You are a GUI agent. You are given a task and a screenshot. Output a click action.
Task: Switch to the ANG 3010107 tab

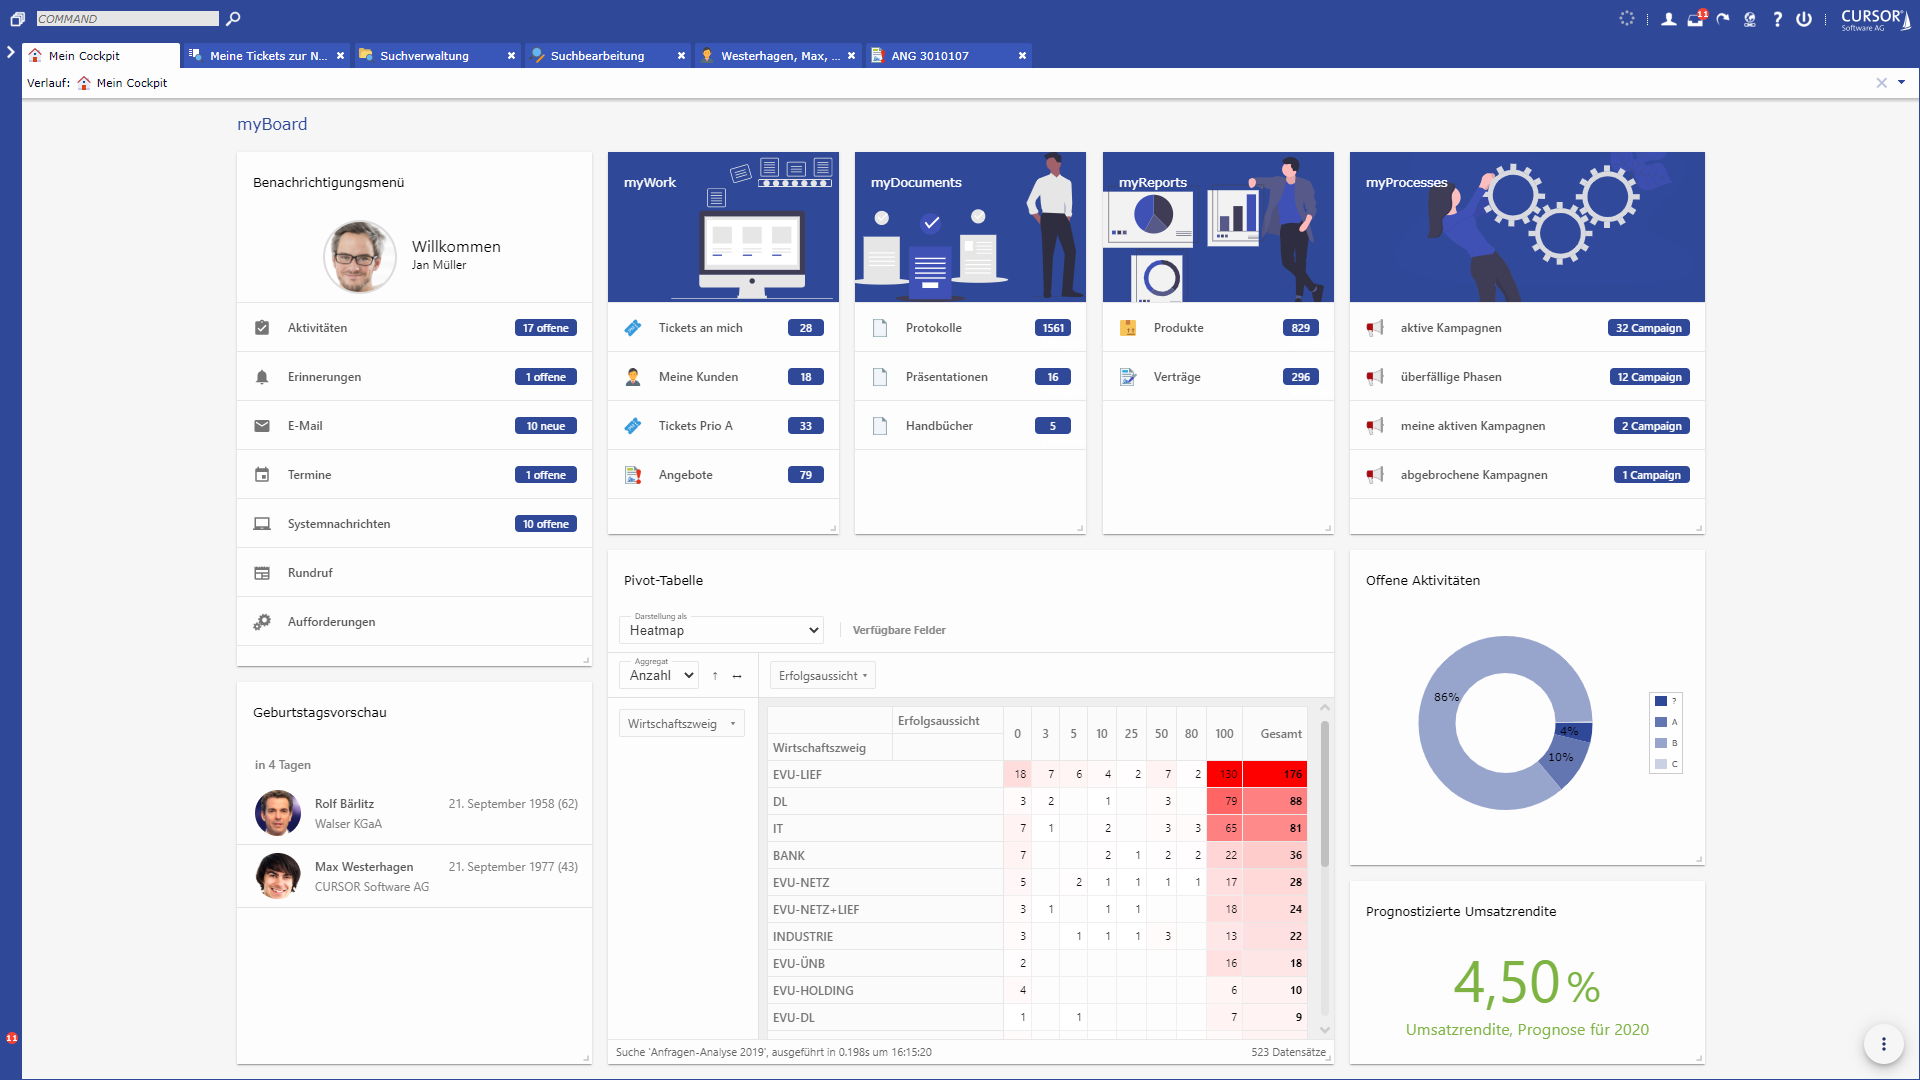coord(929,56)
